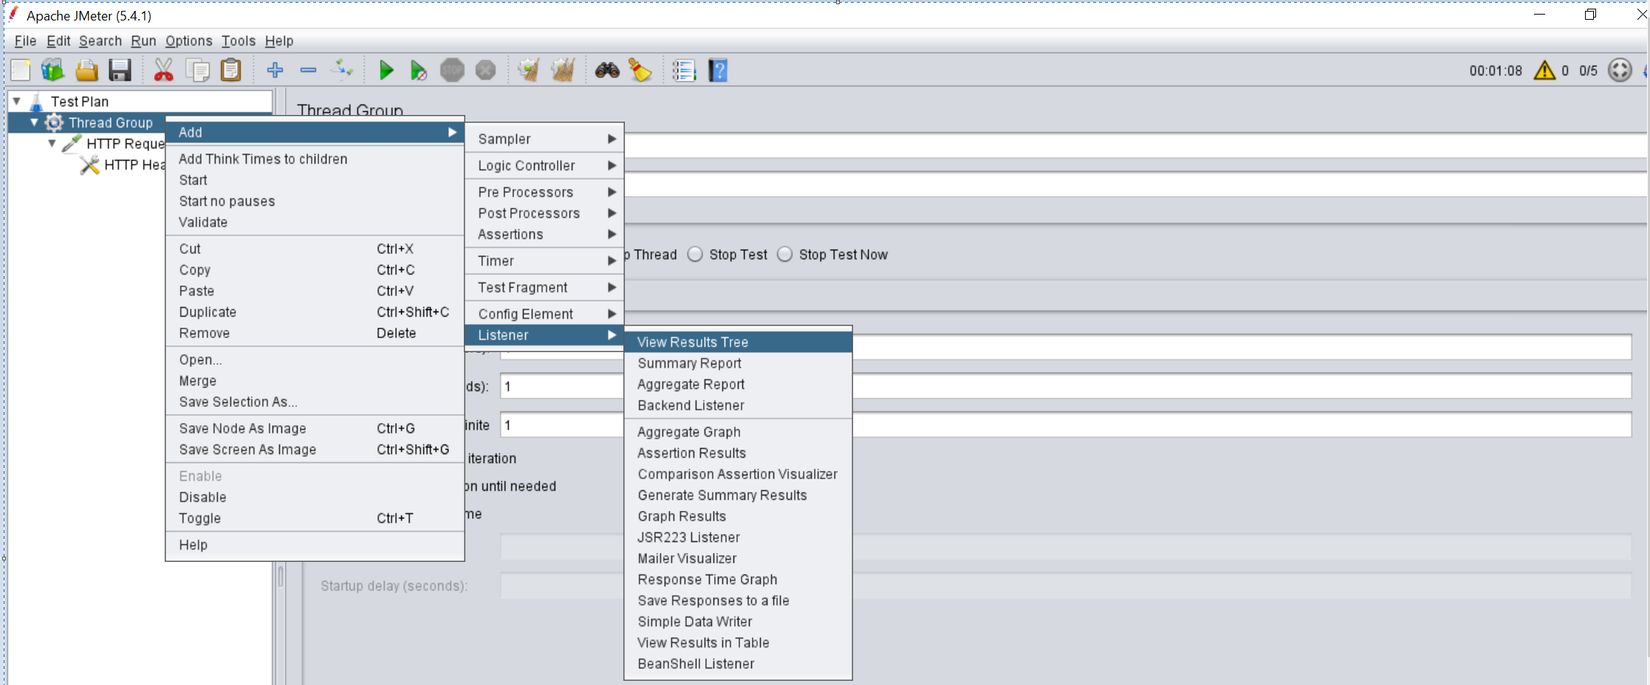Image resolution: width=1650 pixels, height=685 pixels.
Task: Click the Cut scissors icon
Action: 164,70
